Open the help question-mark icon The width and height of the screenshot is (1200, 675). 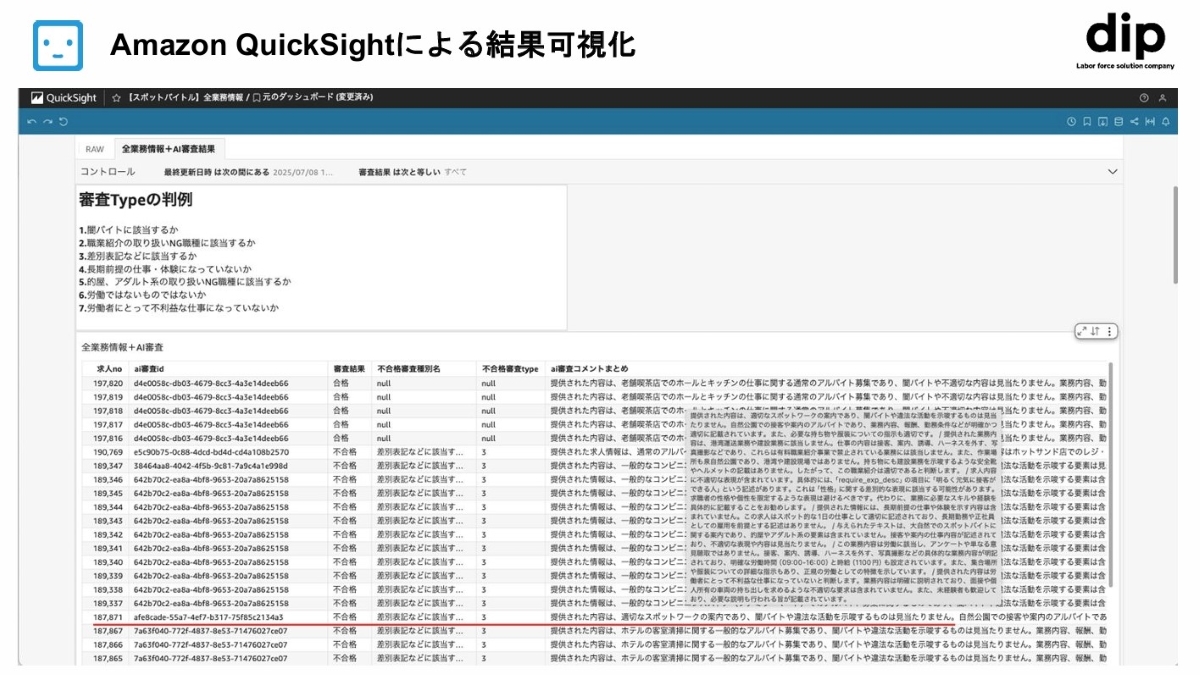pos(1144,98)
